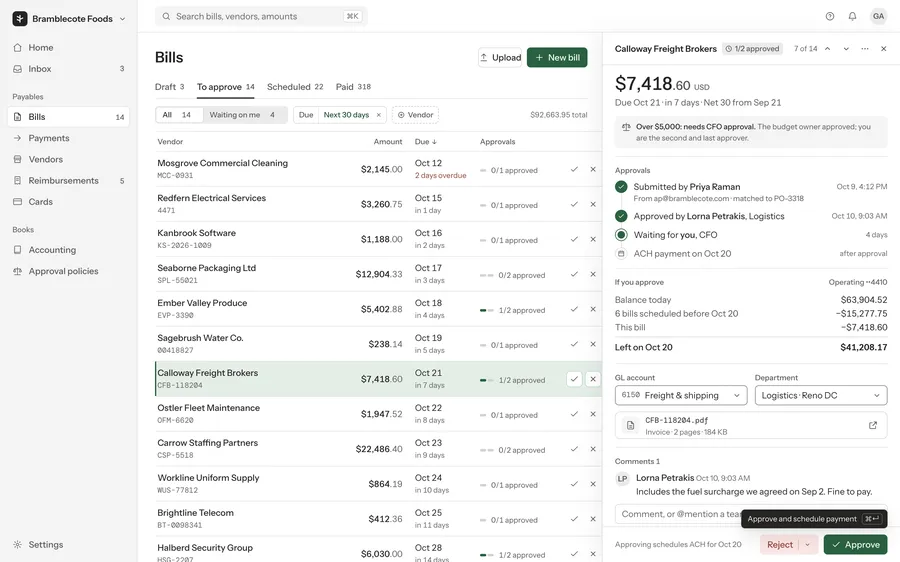Click Ember Valley Produce 1/2 approved progress
The height and width of the screenshot is (562, 900).
[512, 311]
